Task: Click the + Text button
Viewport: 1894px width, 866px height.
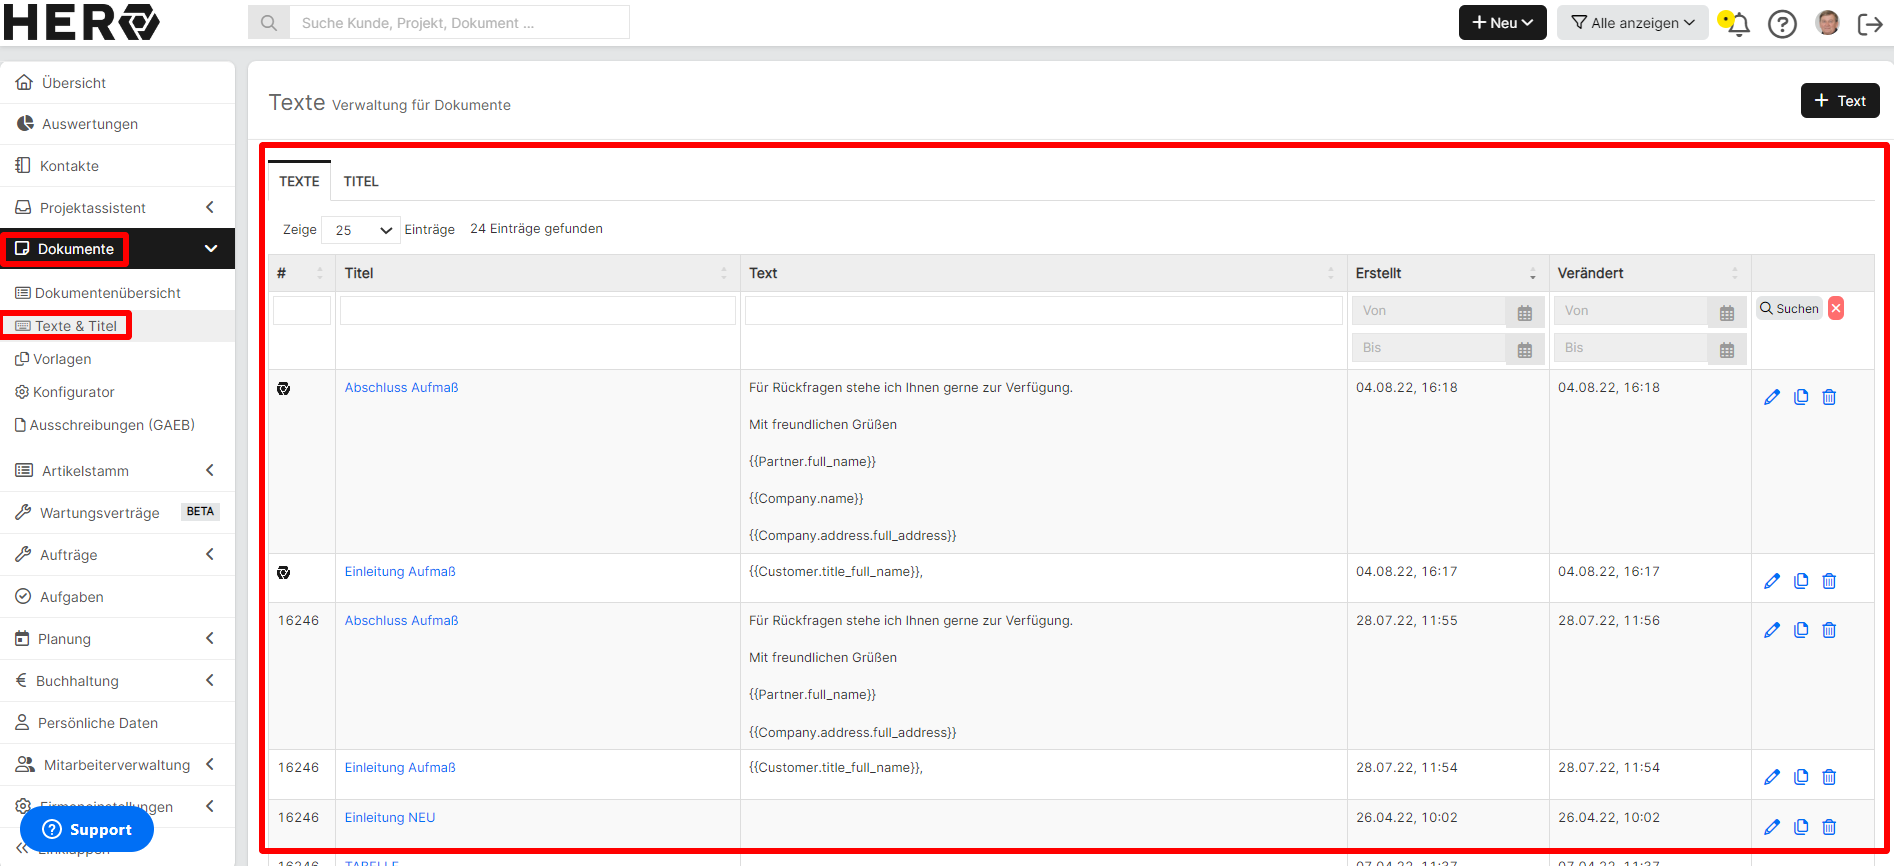Action: coord(1840,101)
